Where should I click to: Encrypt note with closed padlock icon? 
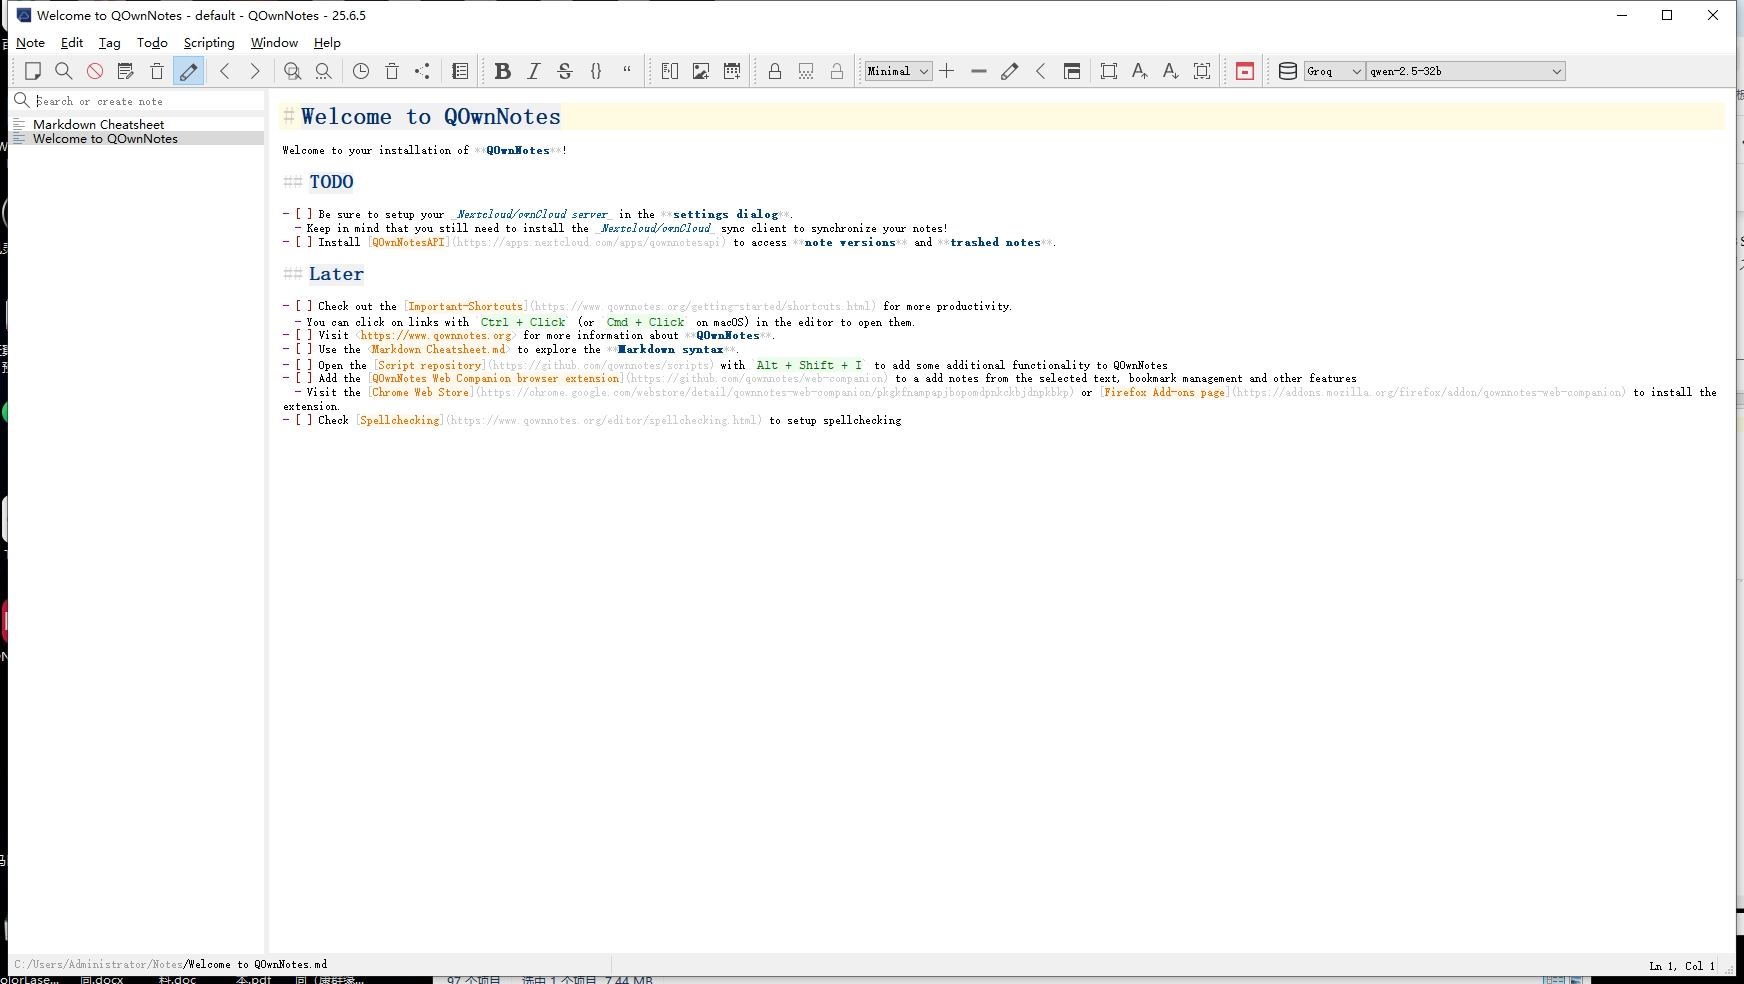pyautogui.click(x=775, y=71)
